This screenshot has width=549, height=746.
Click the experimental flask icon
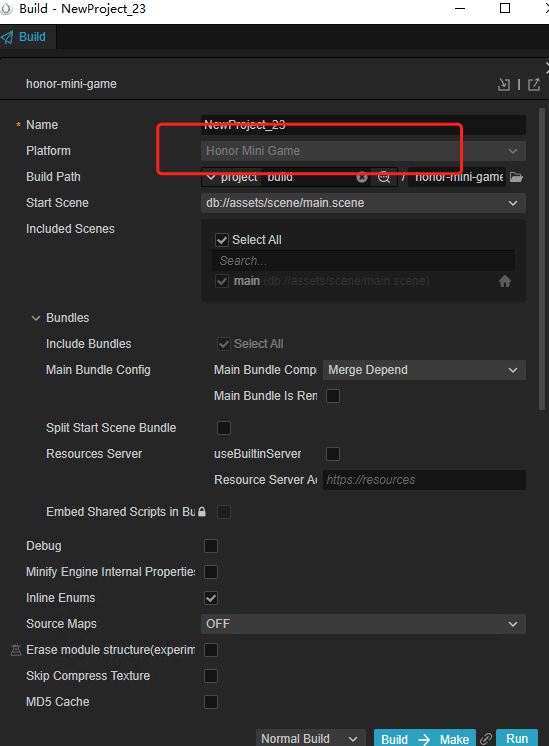[16, 650]
